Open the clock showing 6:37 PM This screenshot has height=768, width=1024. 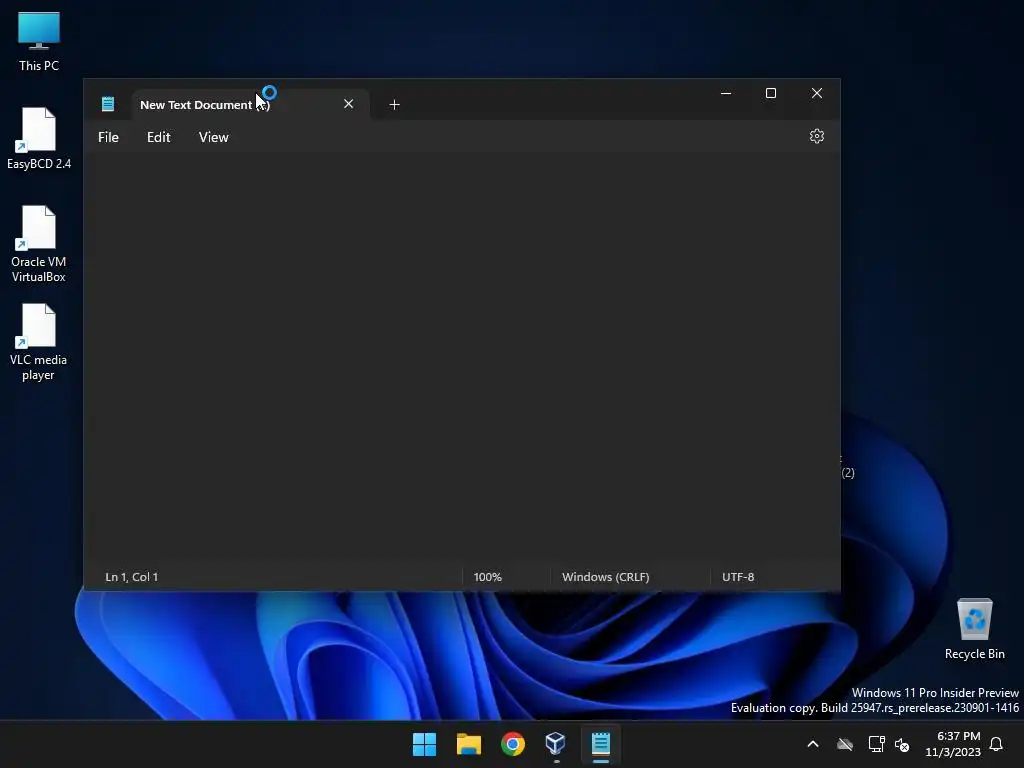(x=952, y=744)
